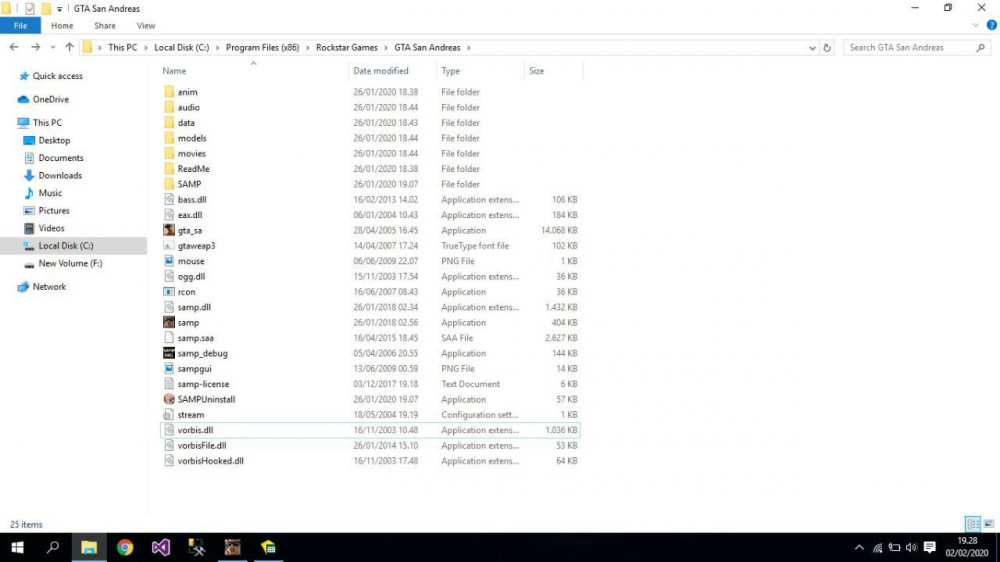The width and height of the screenshot is (1000, 562).
Task: Click the forward navigation arrow
Action: [36, 47]
